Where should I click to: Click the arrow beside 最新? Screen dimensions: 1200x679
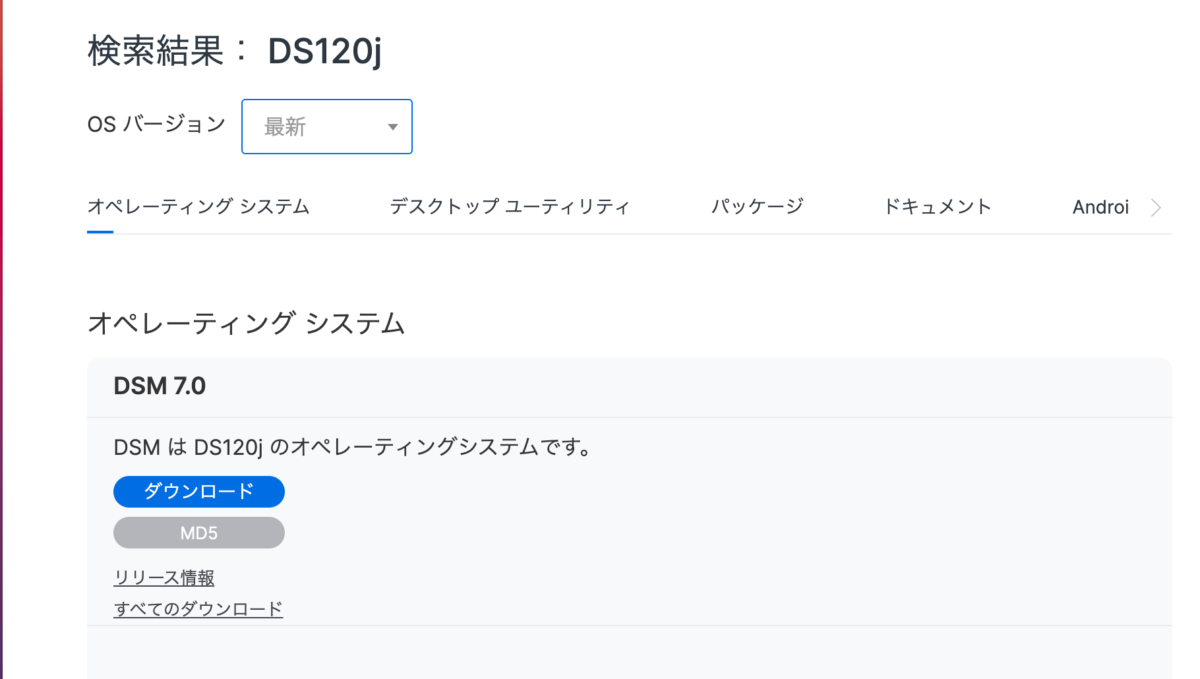392,127
